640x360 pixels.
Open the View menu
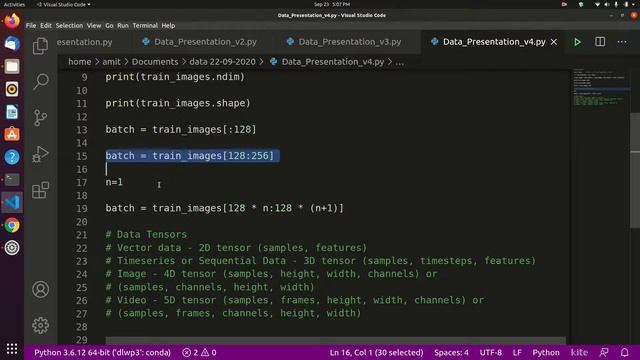[94, 25]
